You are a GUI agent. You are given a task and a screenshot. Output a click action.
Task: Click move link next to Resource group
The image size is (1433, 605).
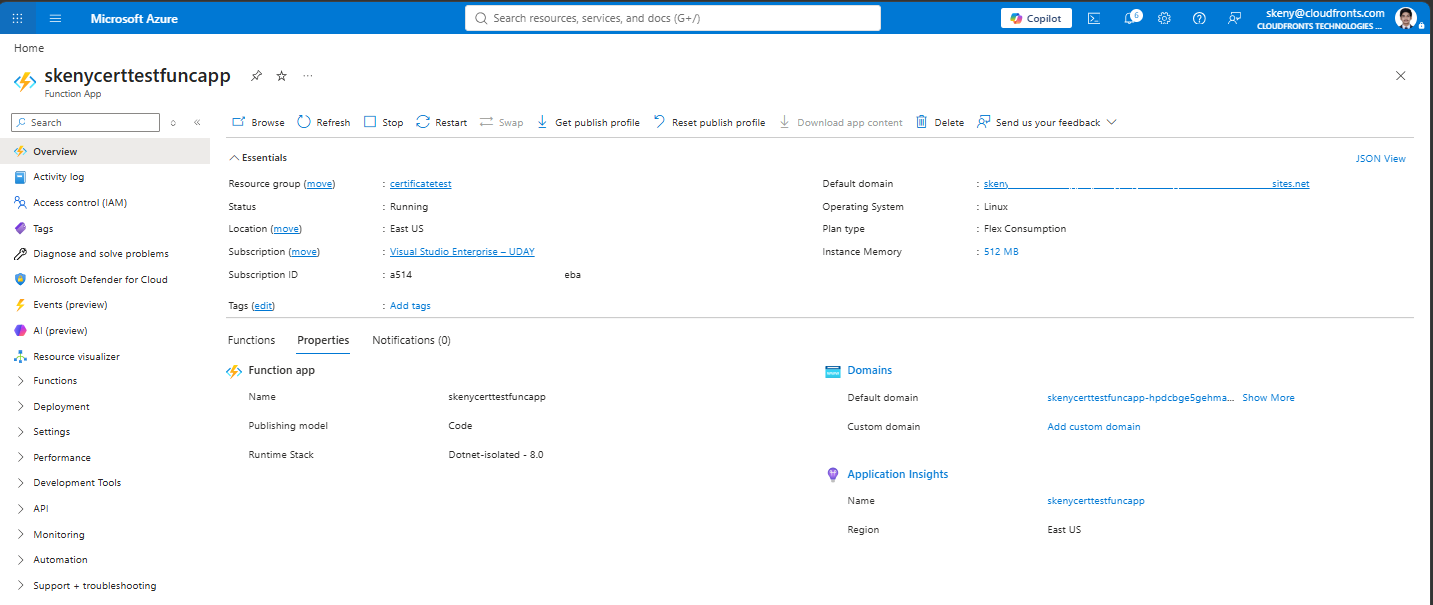point(320,184)
